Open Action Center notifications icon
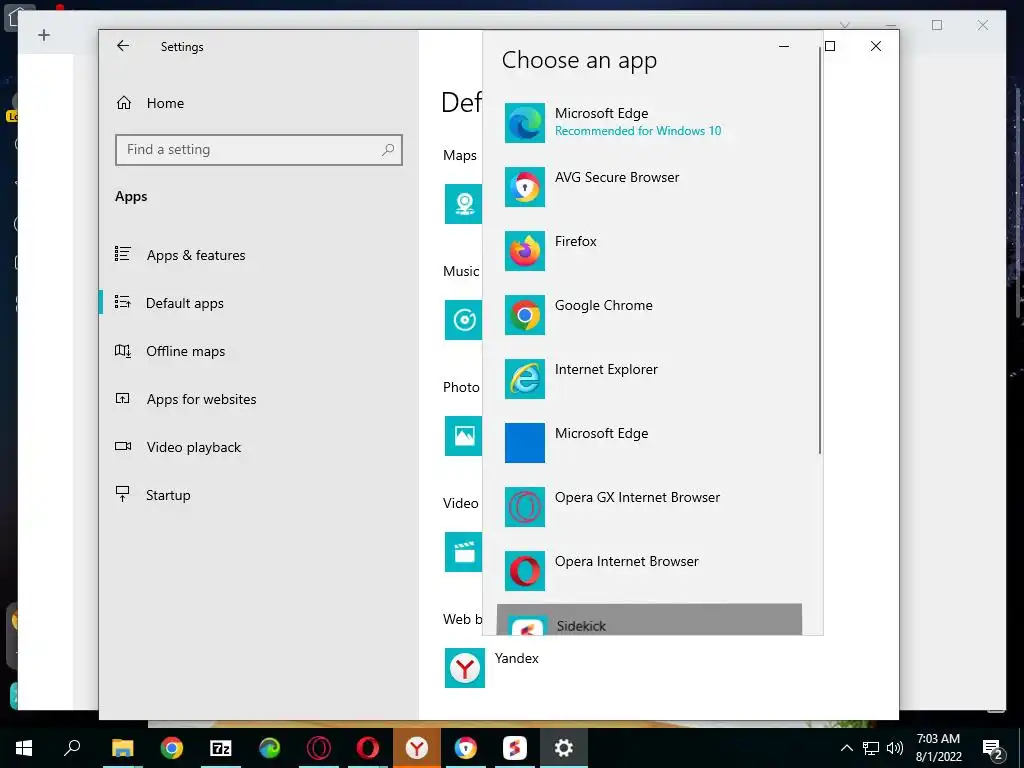This screenshot has height=768, width=1024. click(993, 748)
